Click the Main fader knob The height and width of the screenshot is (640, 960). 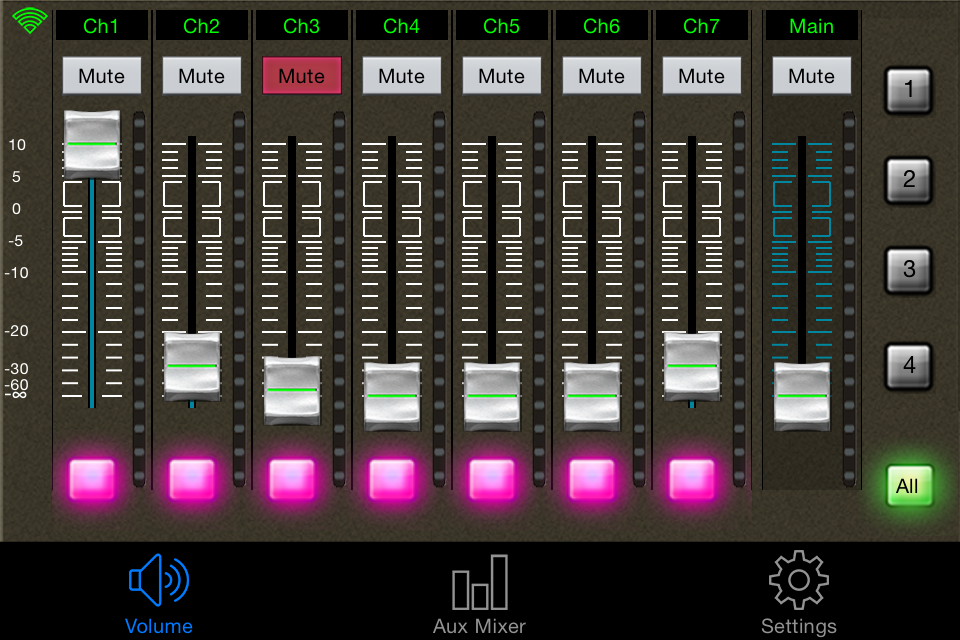pos(802,396)
